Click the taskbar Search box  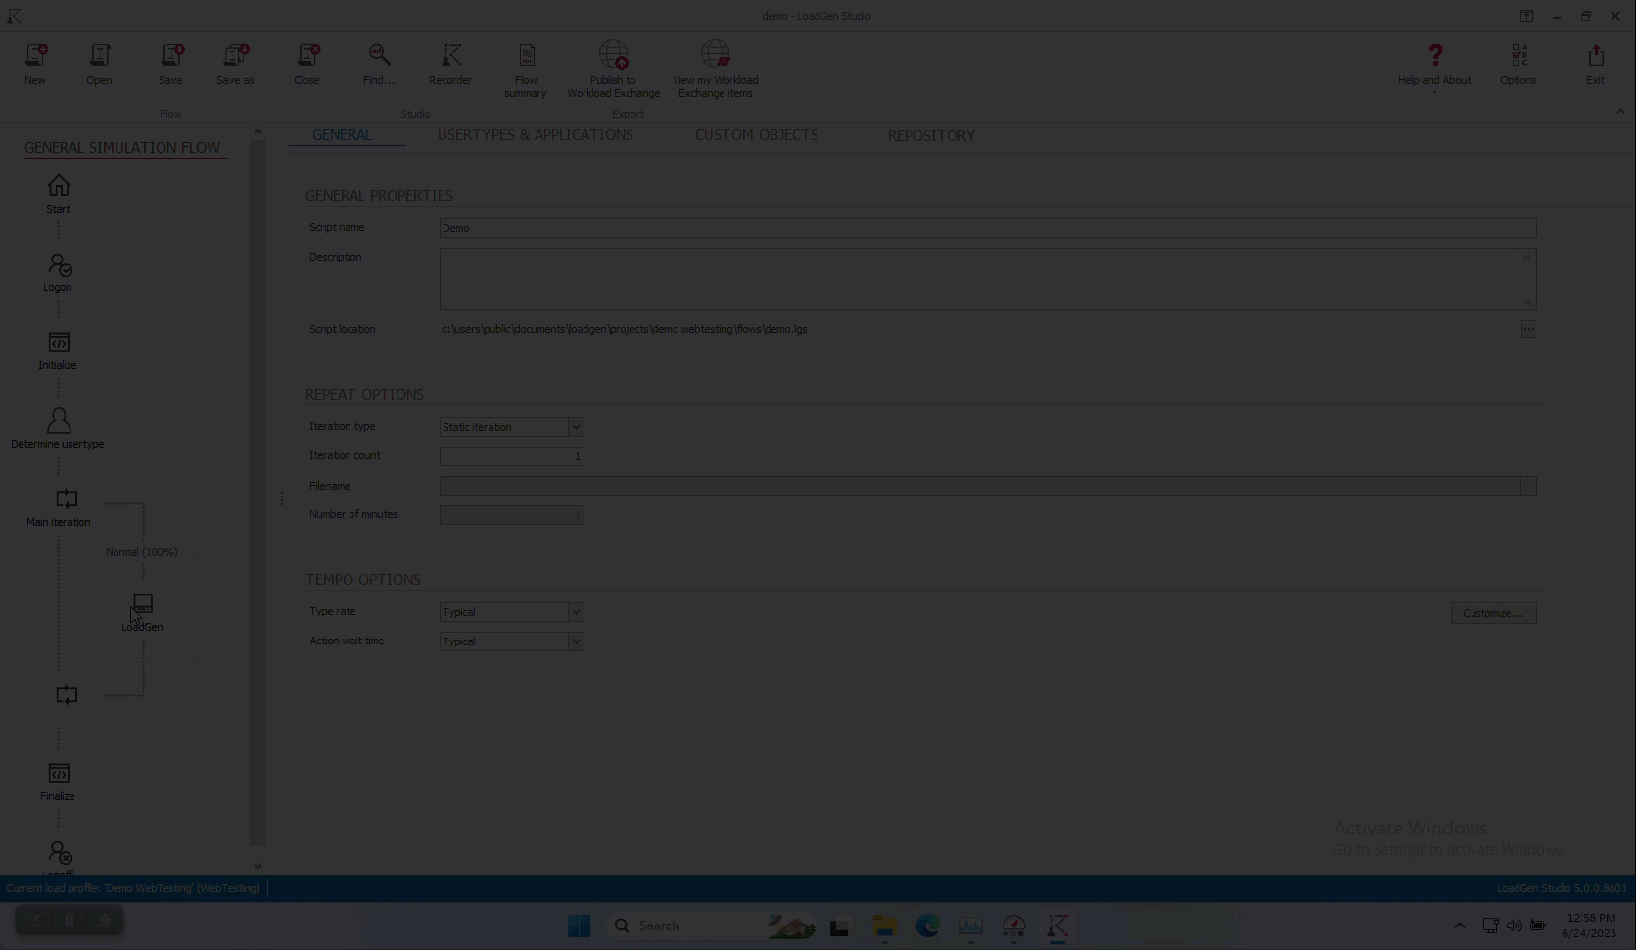[x=710, y=926]
